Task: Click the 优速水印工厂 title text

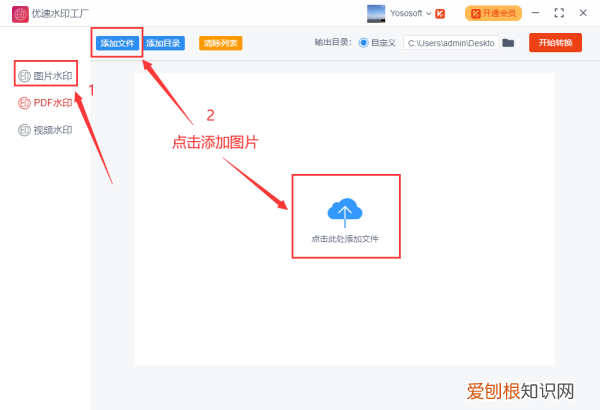Action: click(x=60, y=14)
